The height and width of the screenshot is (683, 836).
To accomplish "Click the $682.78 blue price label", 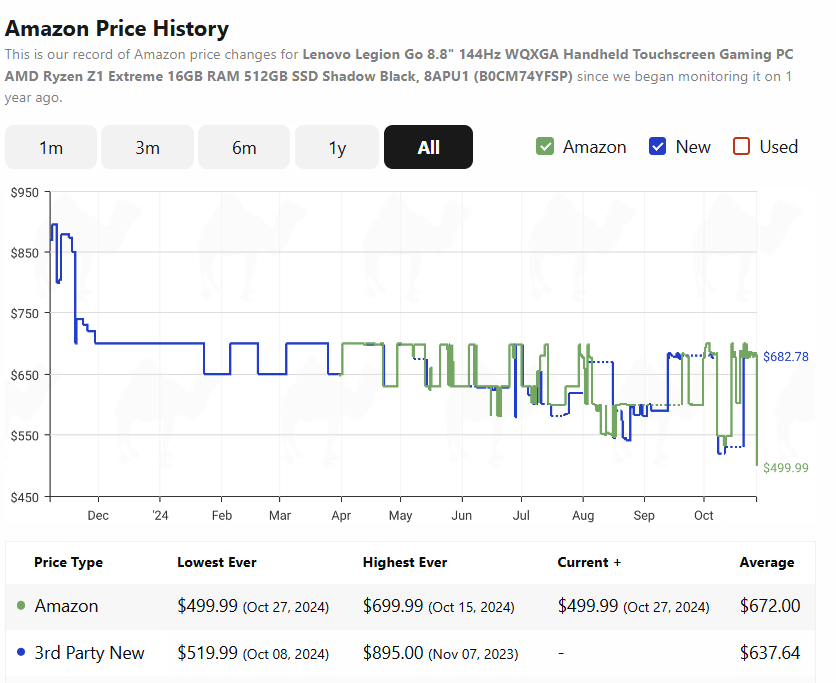I will (785, 357).
